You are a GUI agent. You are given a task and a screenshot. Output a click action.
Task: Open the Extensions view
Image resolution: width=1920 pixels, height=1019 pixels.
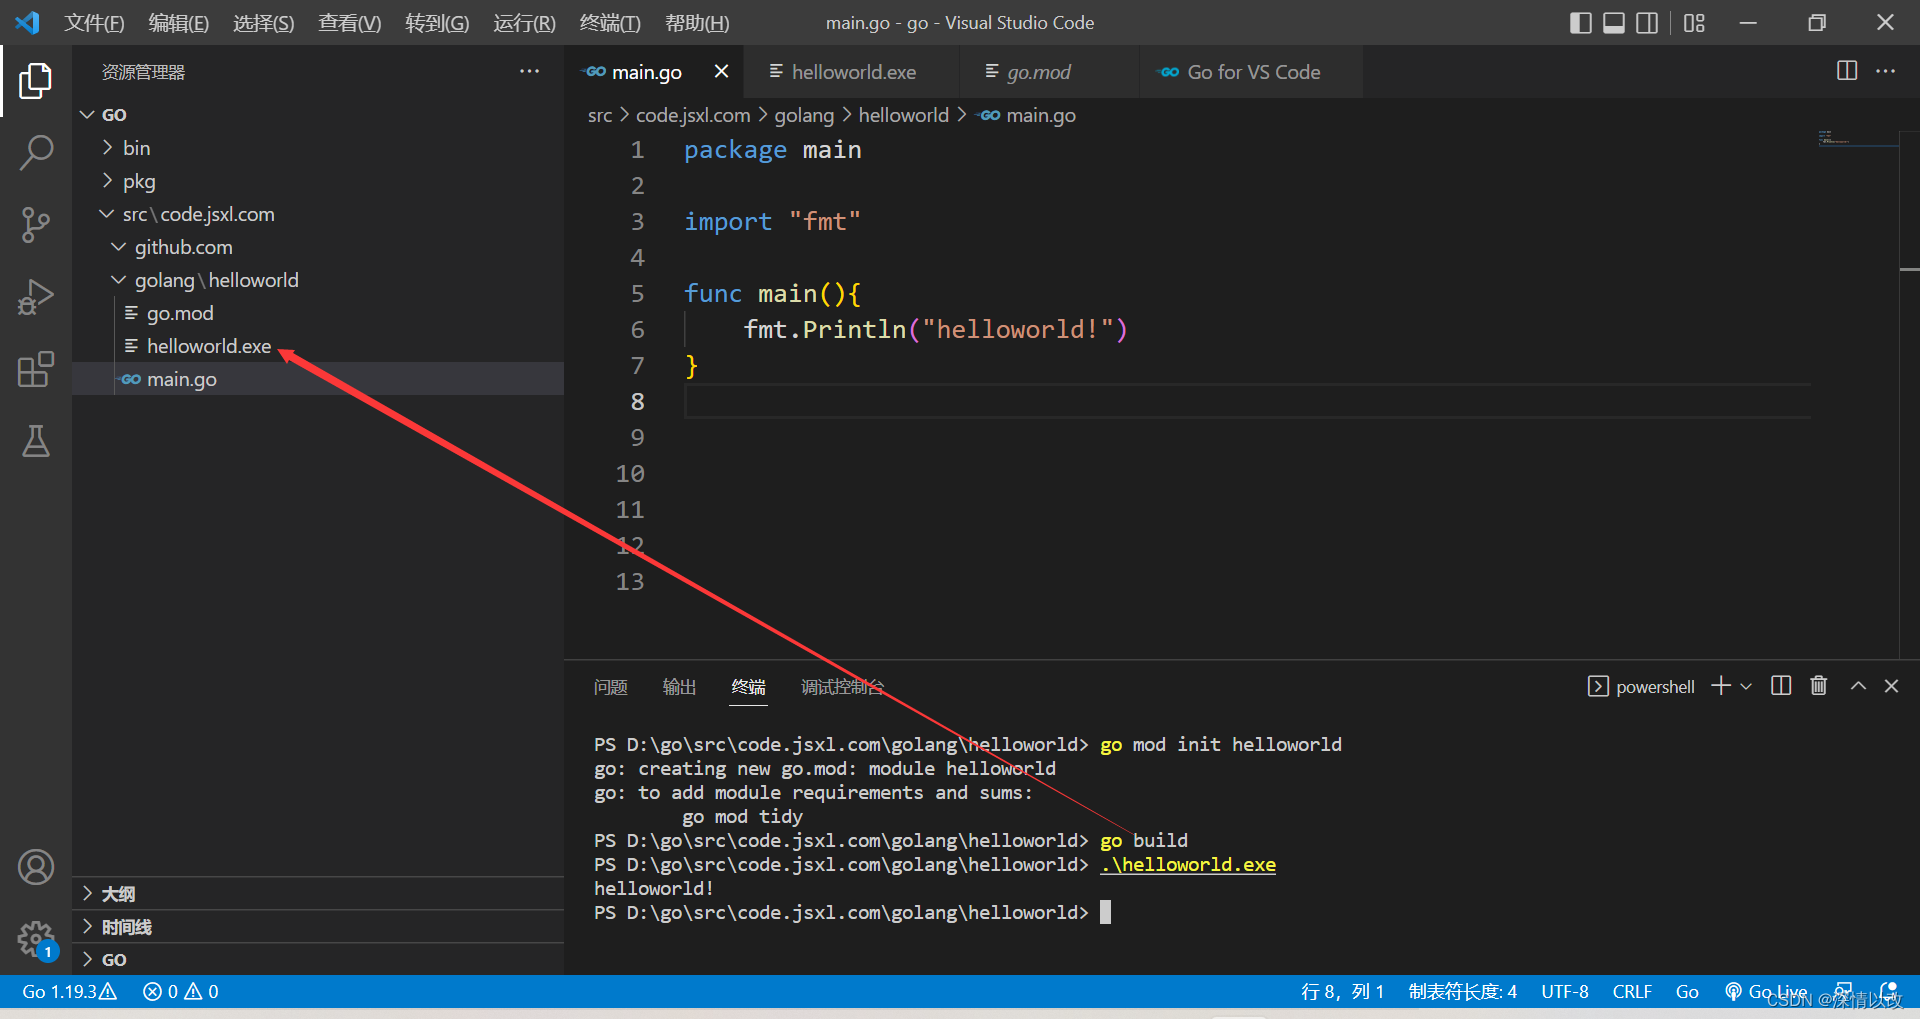(36, 369)
